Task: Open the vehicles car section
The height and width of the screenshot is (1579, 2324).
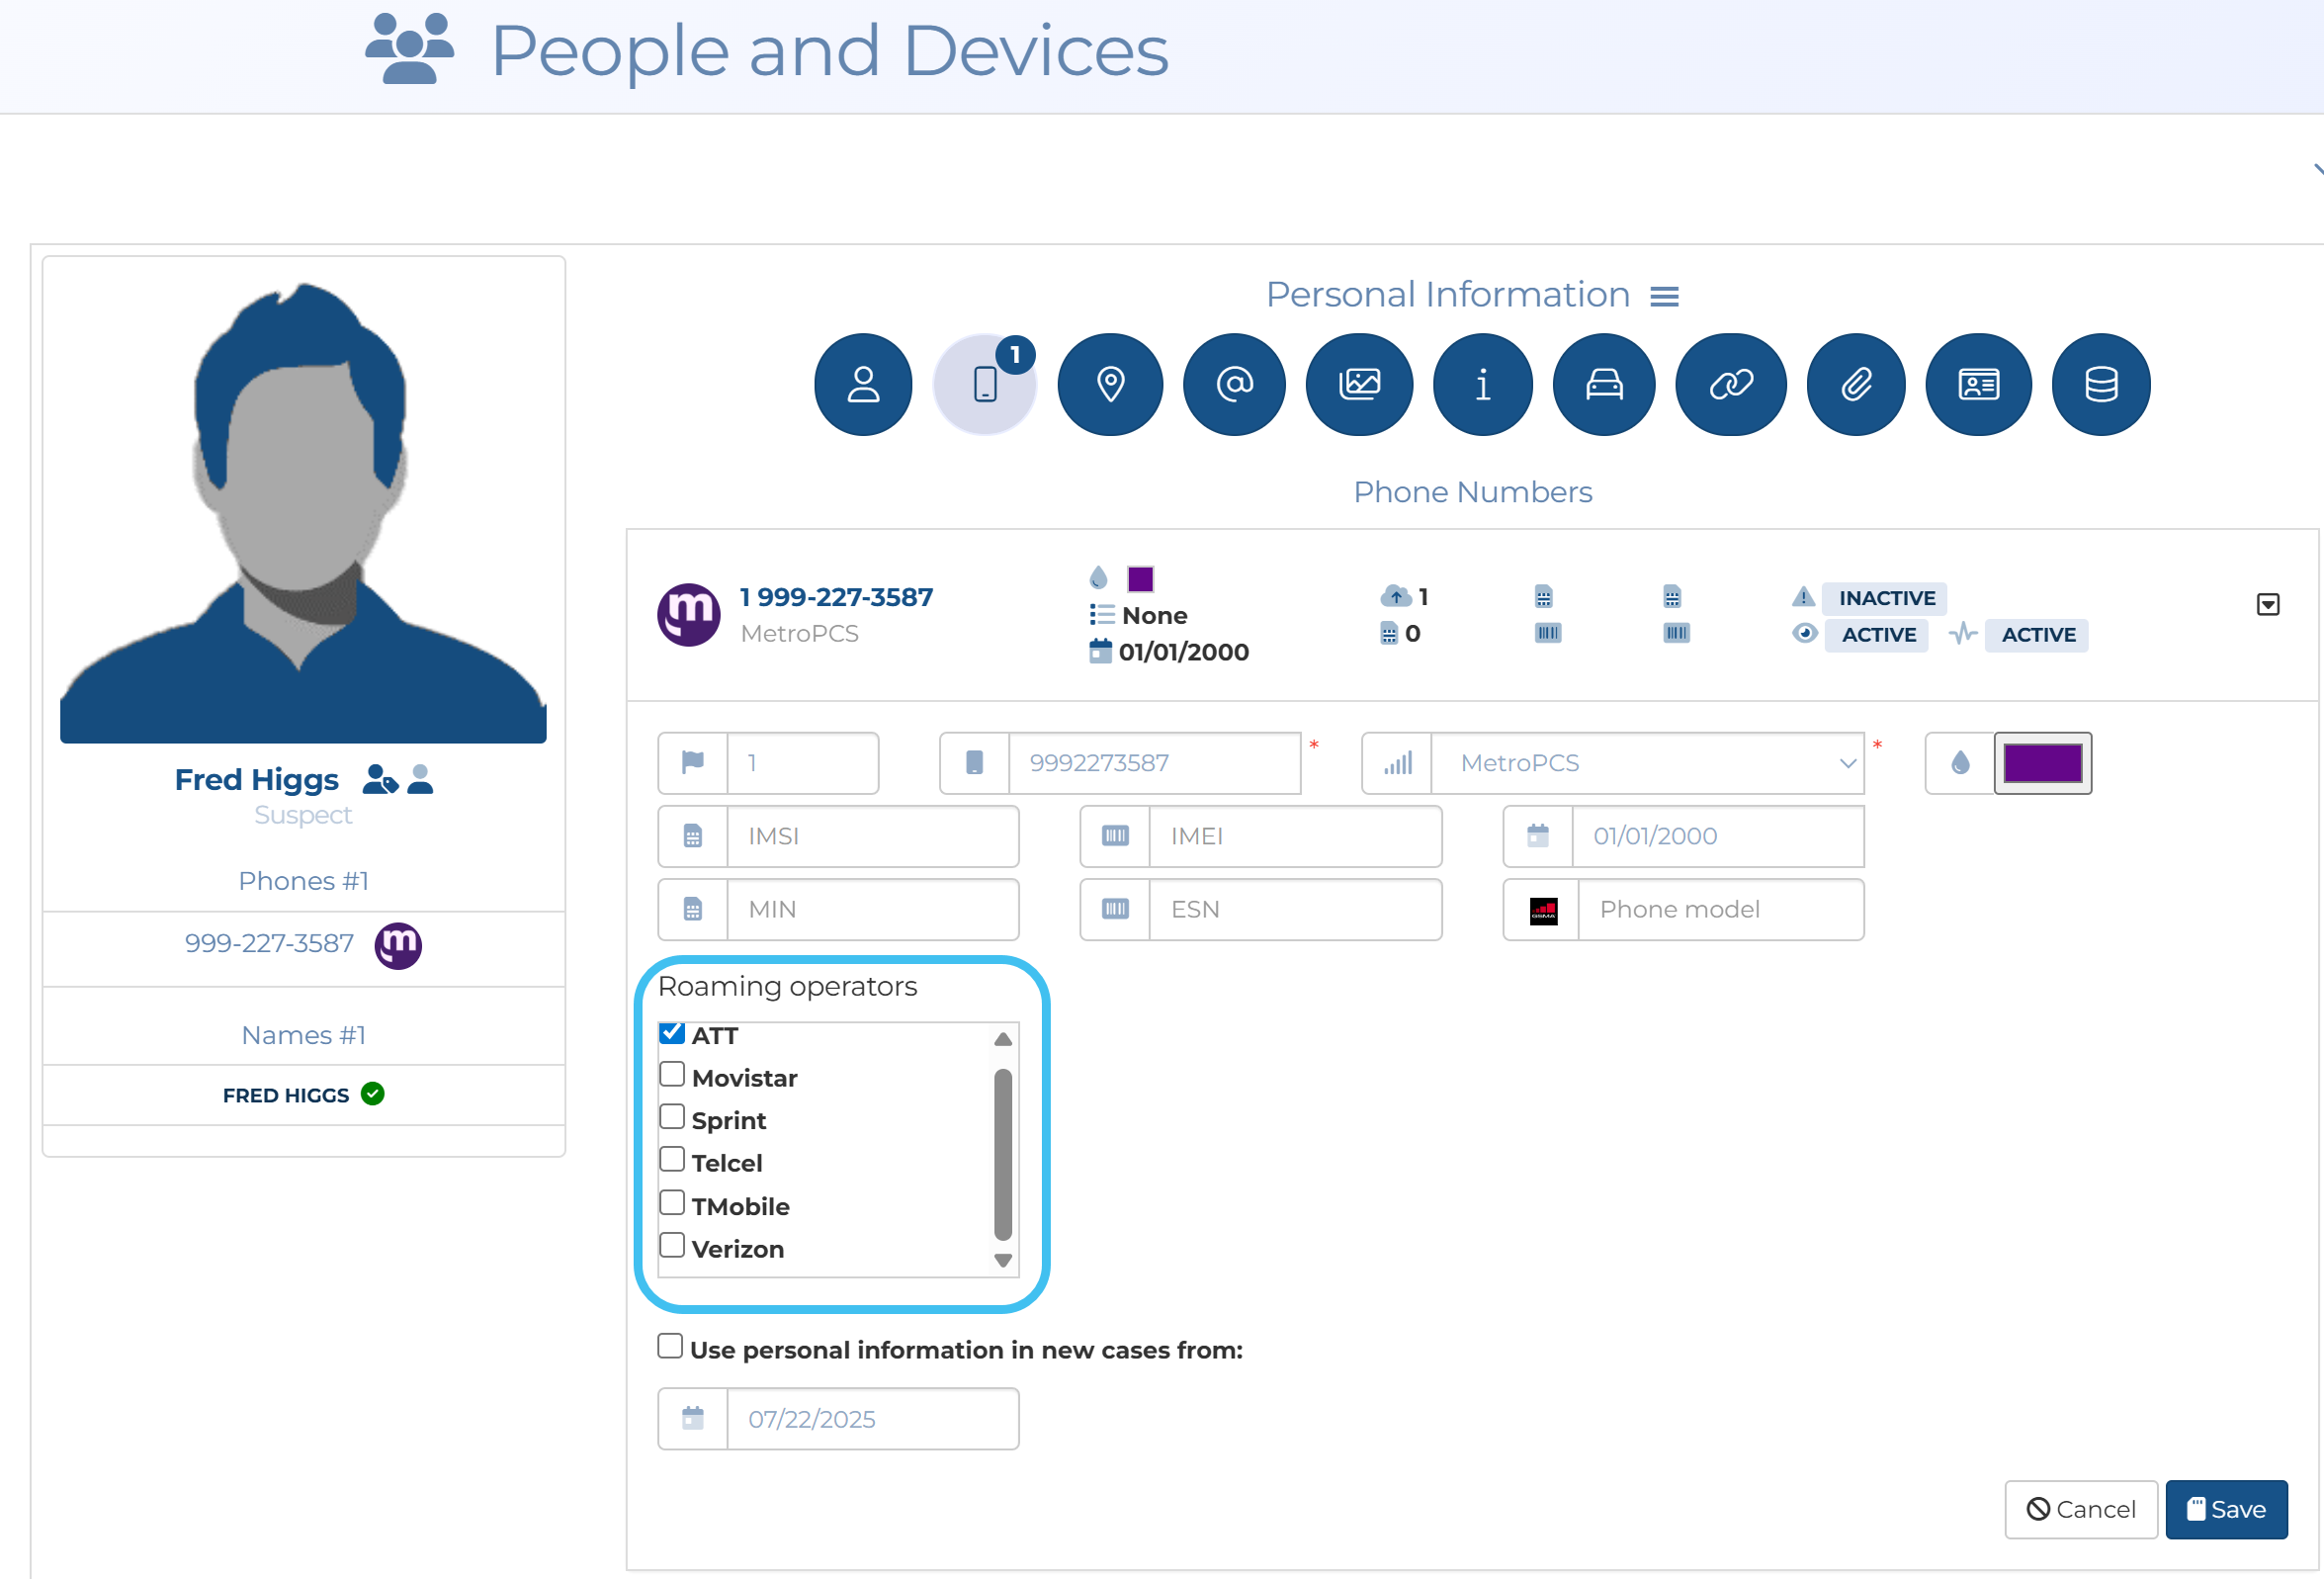Action: pos(1604,384)
